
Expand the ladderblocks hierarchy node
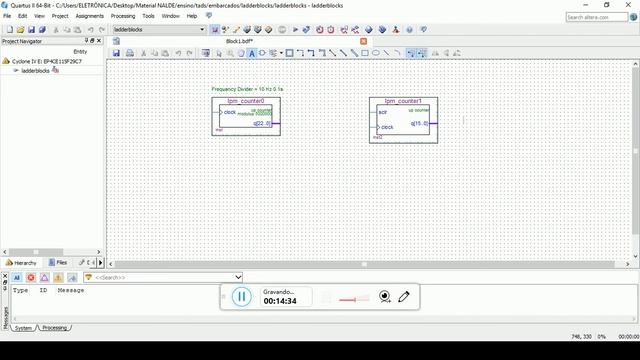point(16,71)
